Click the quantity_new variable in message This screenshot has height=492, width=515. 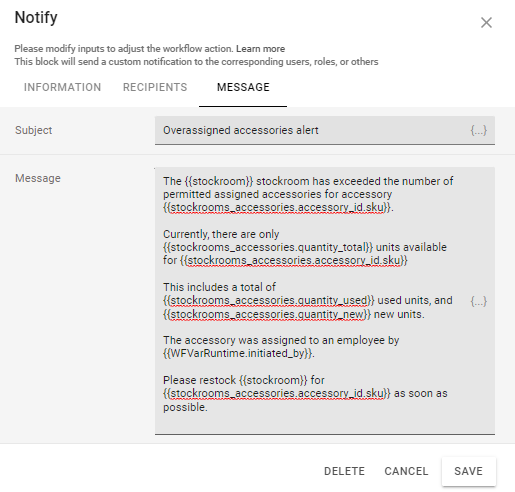tap(267, 314)
